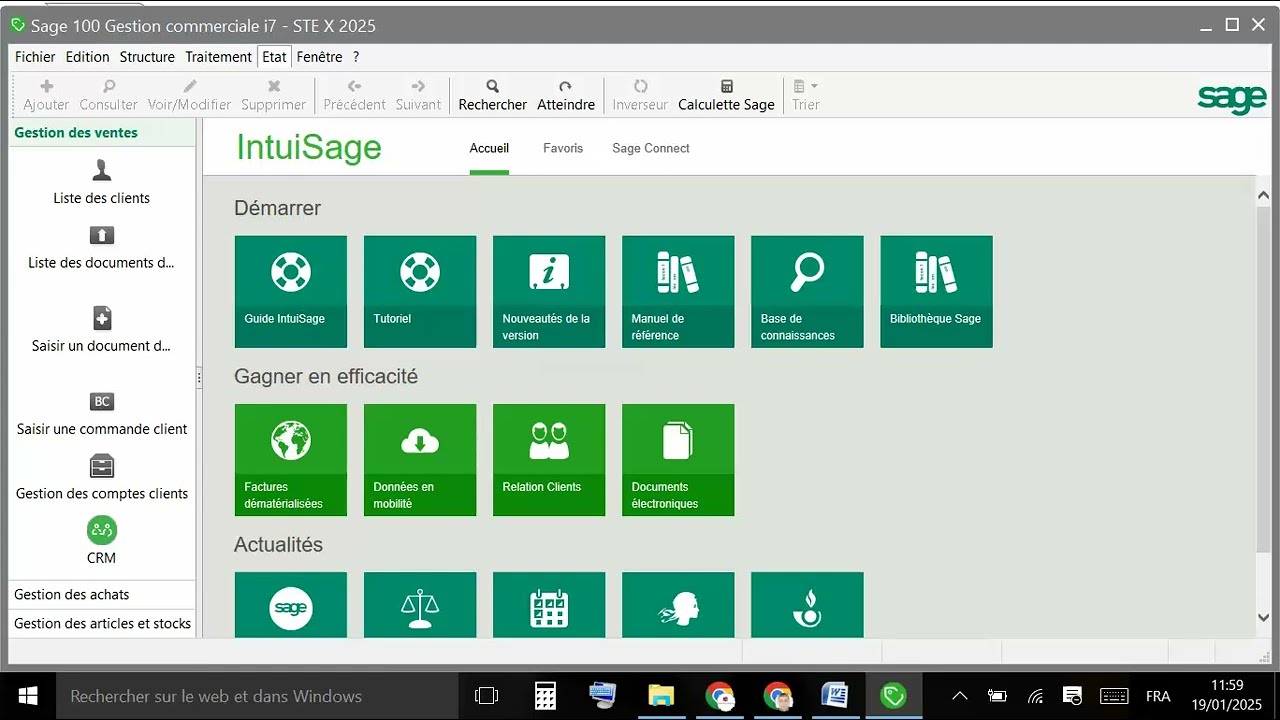
Task: Open the Marianne head tile under Actualités
Action: pos(678,605)
